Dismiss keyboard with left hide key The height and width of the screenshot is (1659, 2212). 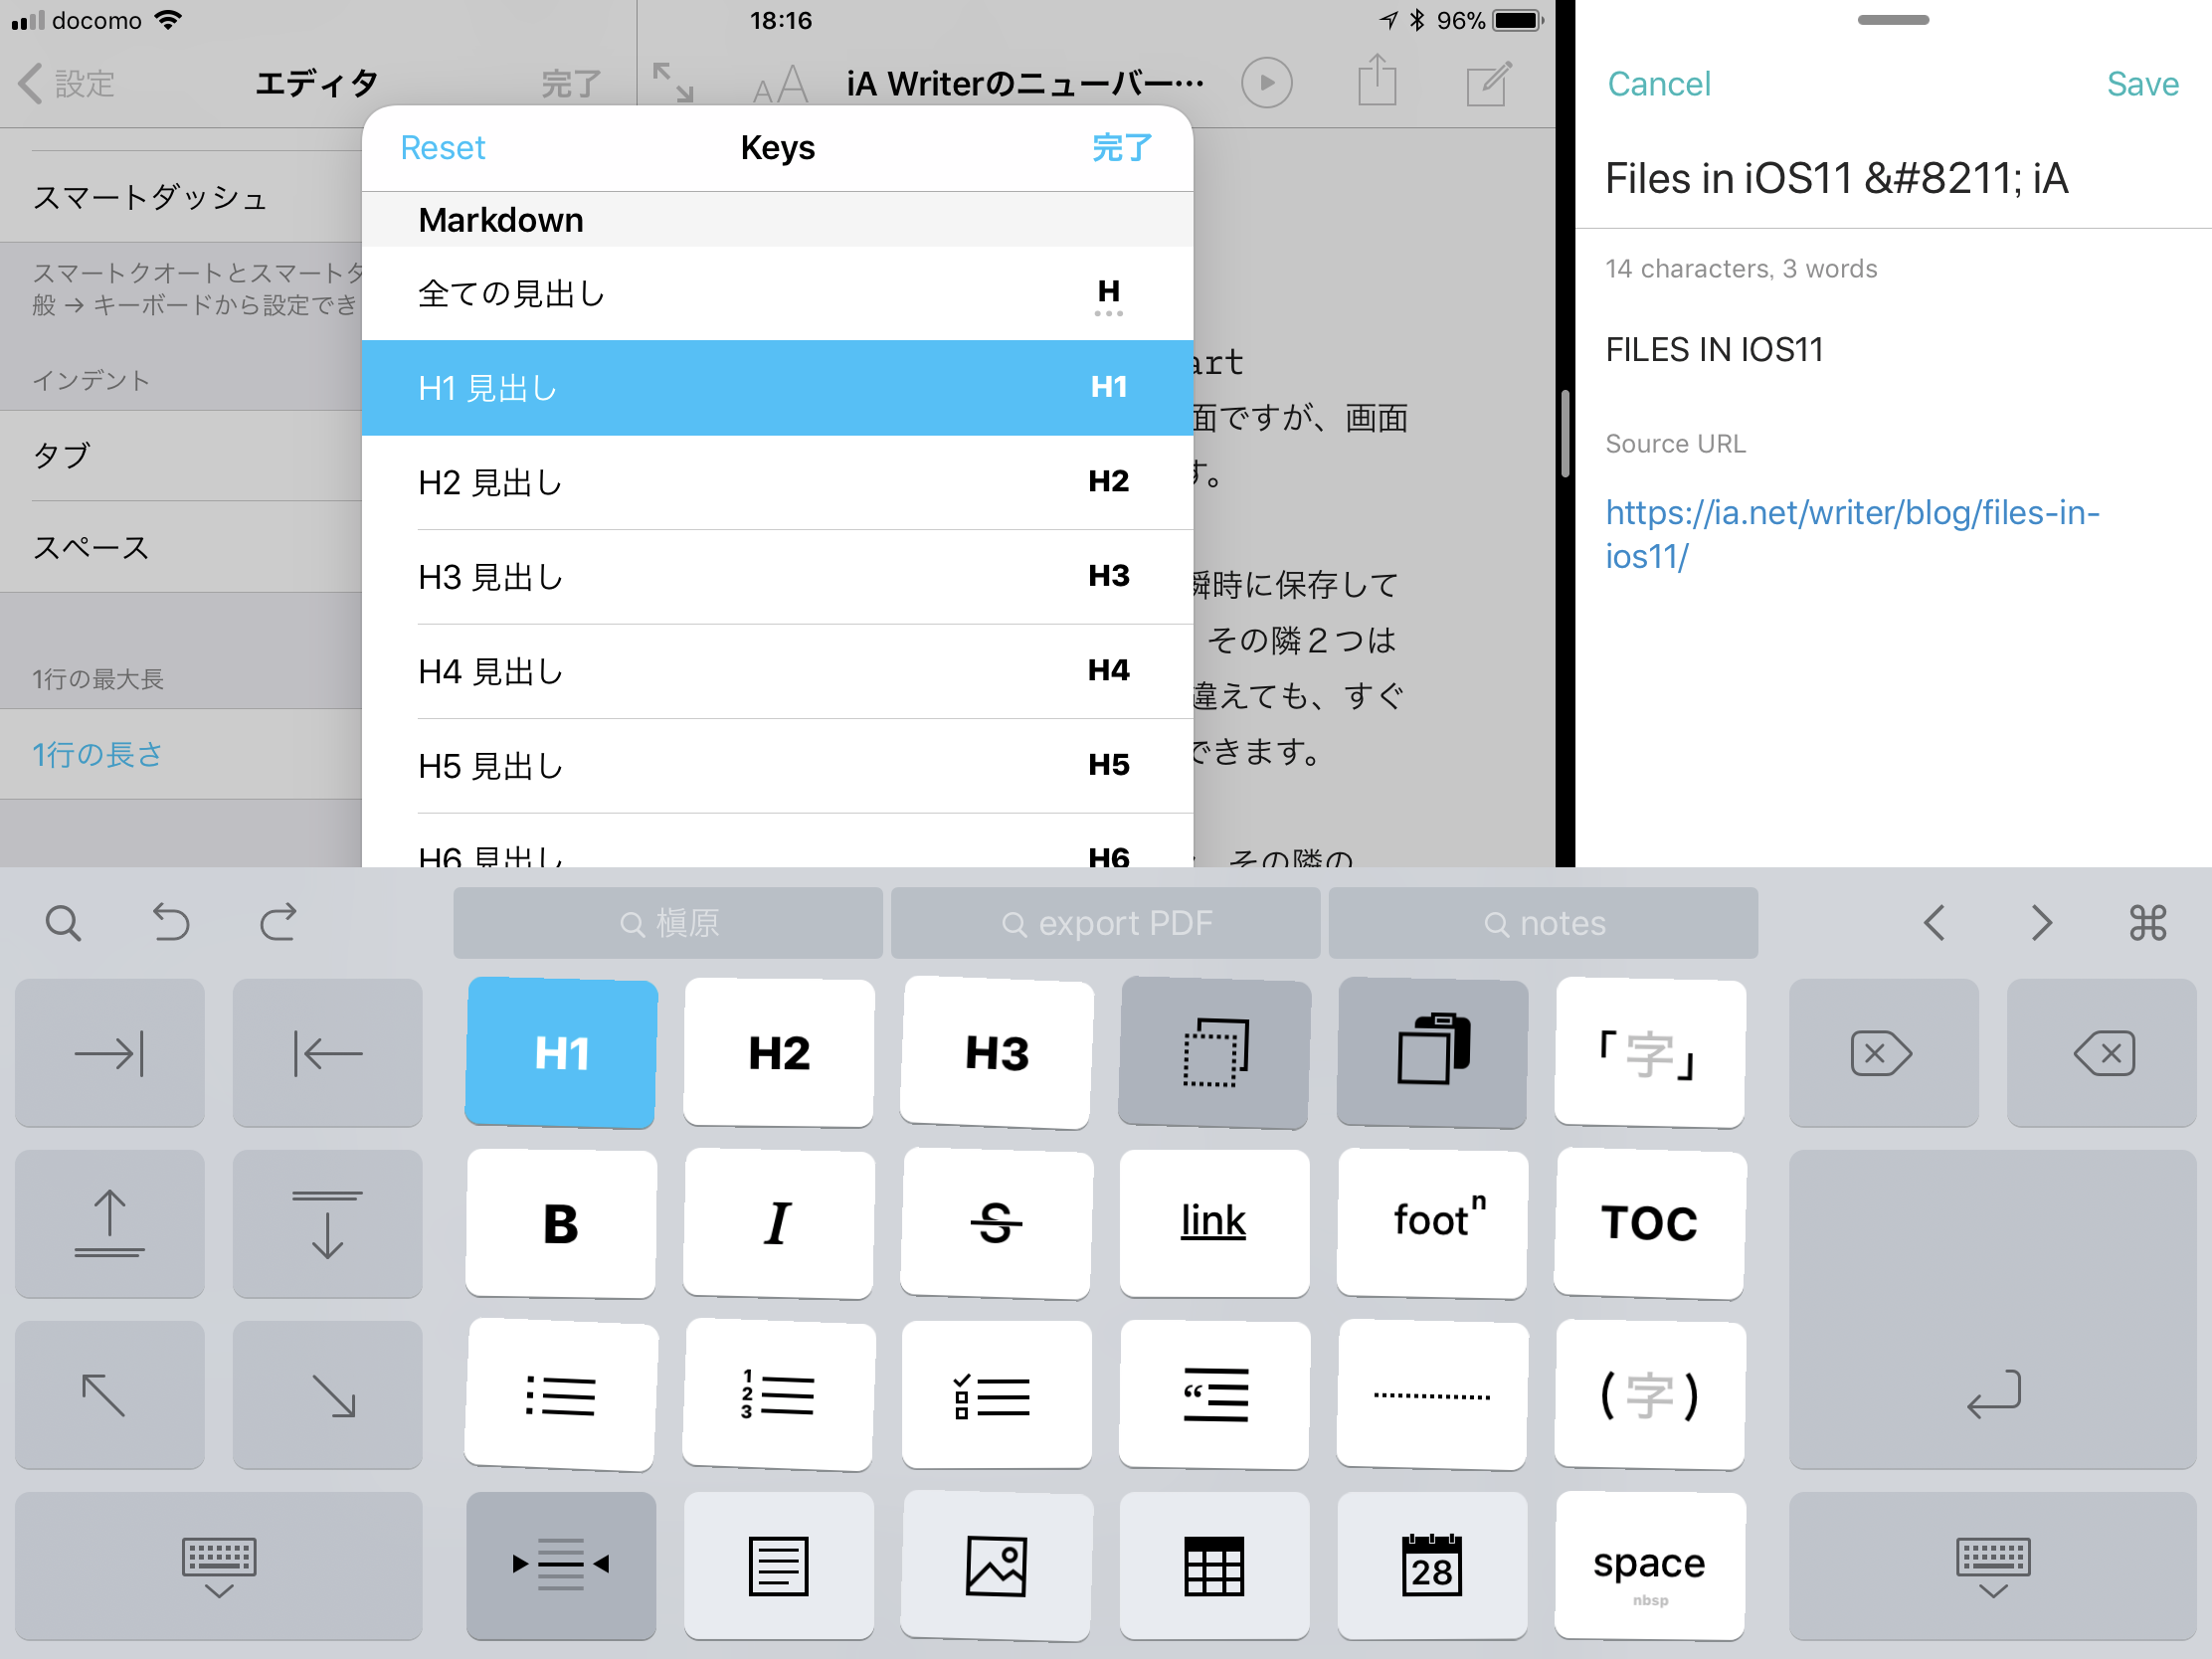click(219, 1566)
